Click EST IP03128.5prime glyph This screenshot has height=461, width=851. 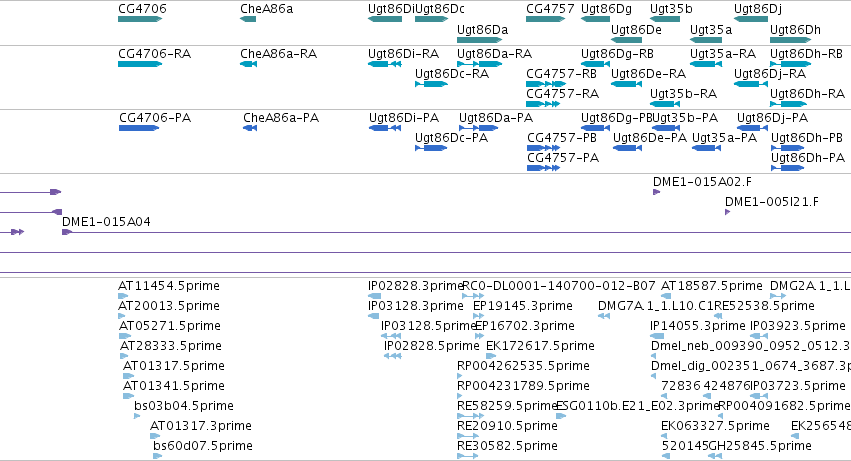point(391,337)
